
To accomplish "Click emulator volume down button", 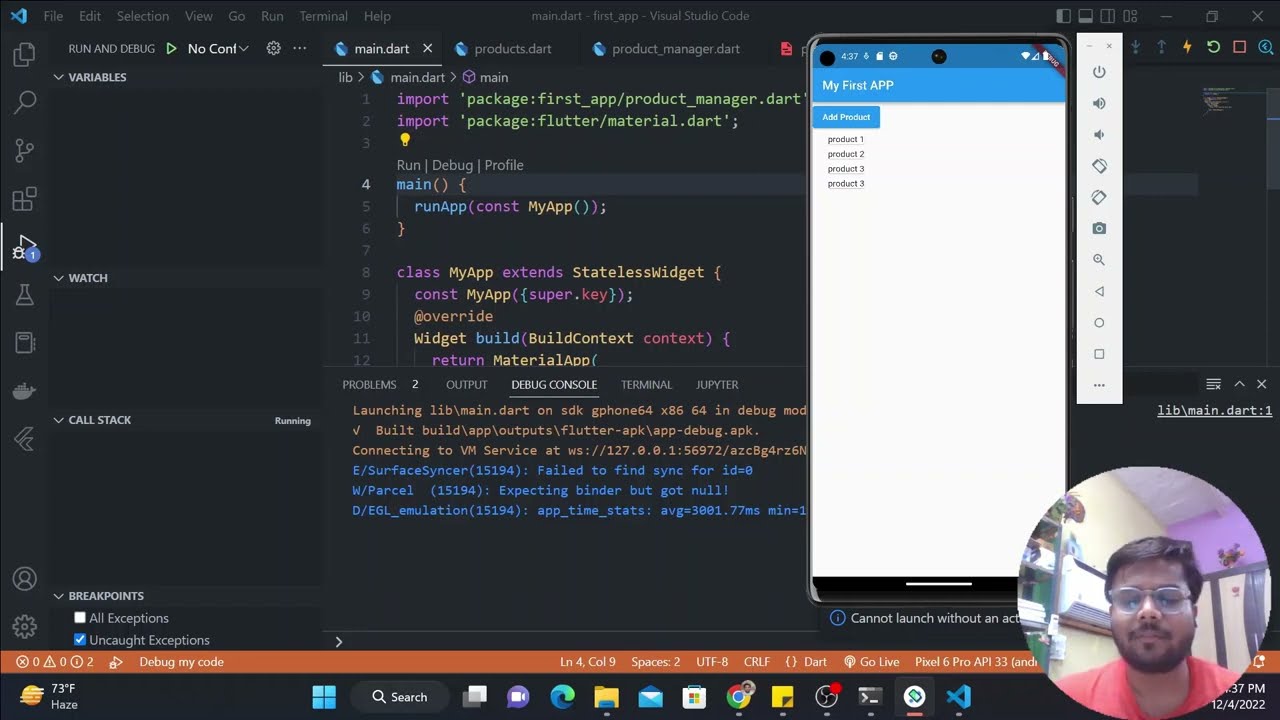I will 1099,134.
